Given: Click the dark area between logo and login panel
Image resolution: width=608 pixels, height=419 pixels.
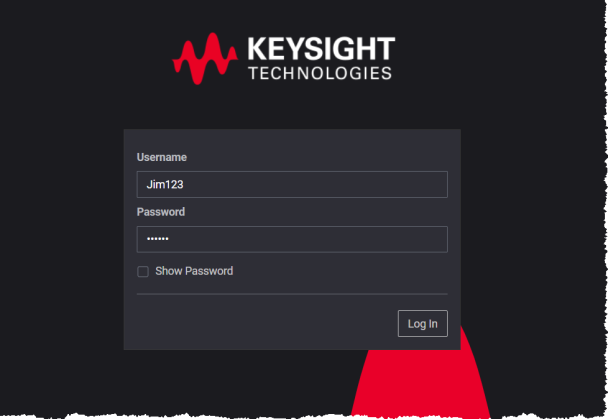Looking at the screenshot, I should 292,108.
